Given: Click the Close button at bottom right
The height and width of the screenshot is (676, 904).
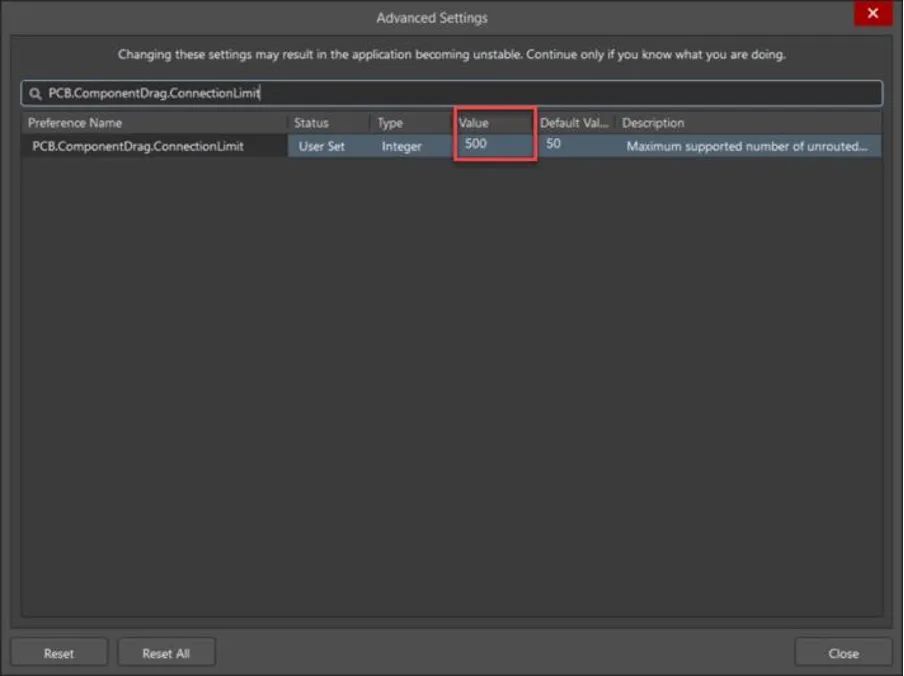Looking at the screenshot, I should click(x=842, y=653).
